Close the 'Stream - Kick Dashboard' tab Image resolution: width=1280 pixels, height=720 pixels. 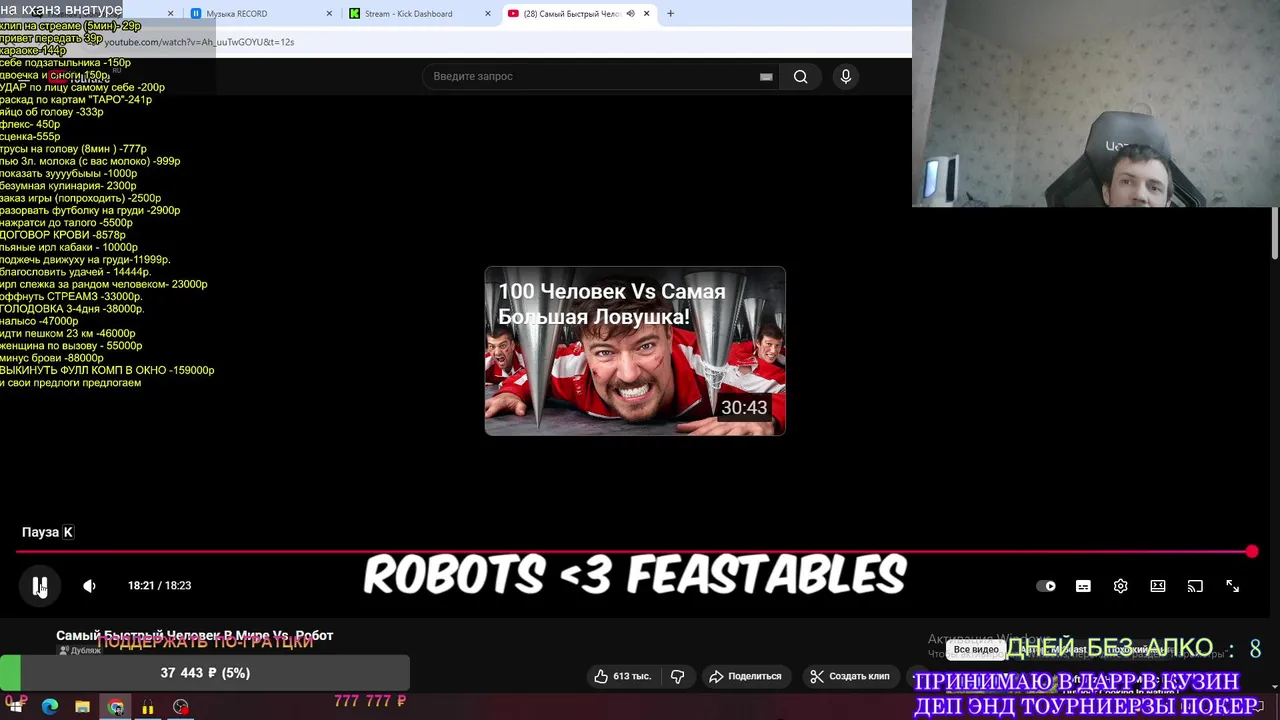point(488,14)
